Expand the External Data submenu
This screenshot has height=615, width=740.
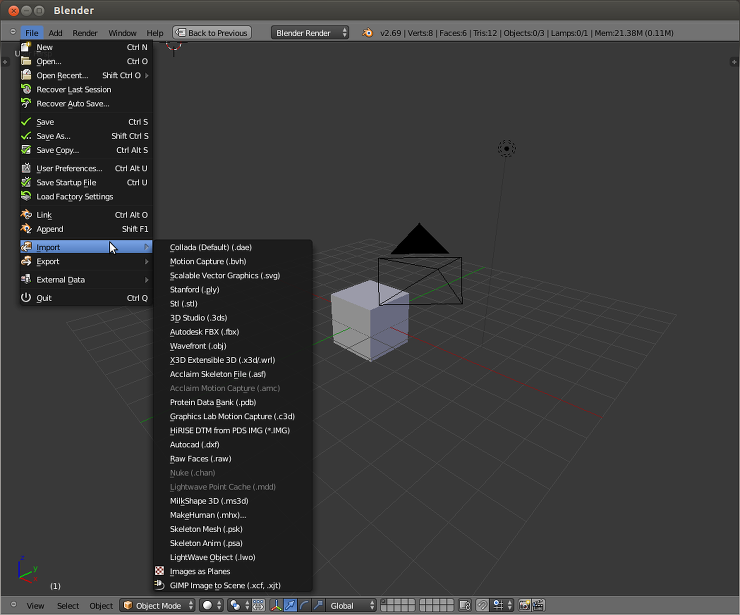coord(86,280)
